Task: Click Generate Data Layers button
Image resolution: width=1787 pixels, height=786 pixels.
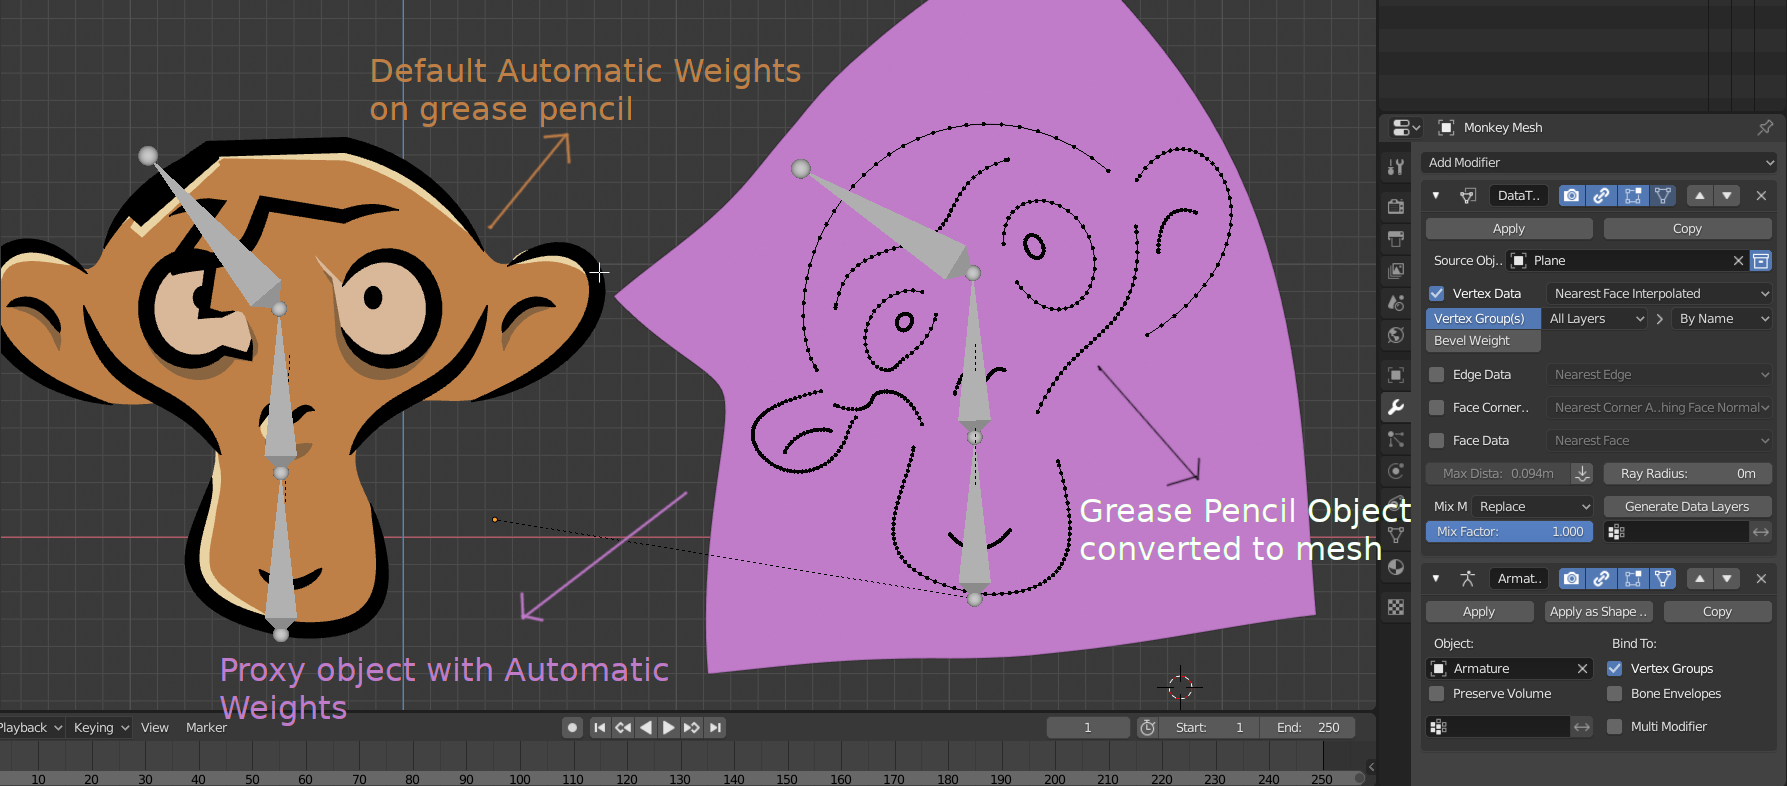Action: click(1687, 507)
